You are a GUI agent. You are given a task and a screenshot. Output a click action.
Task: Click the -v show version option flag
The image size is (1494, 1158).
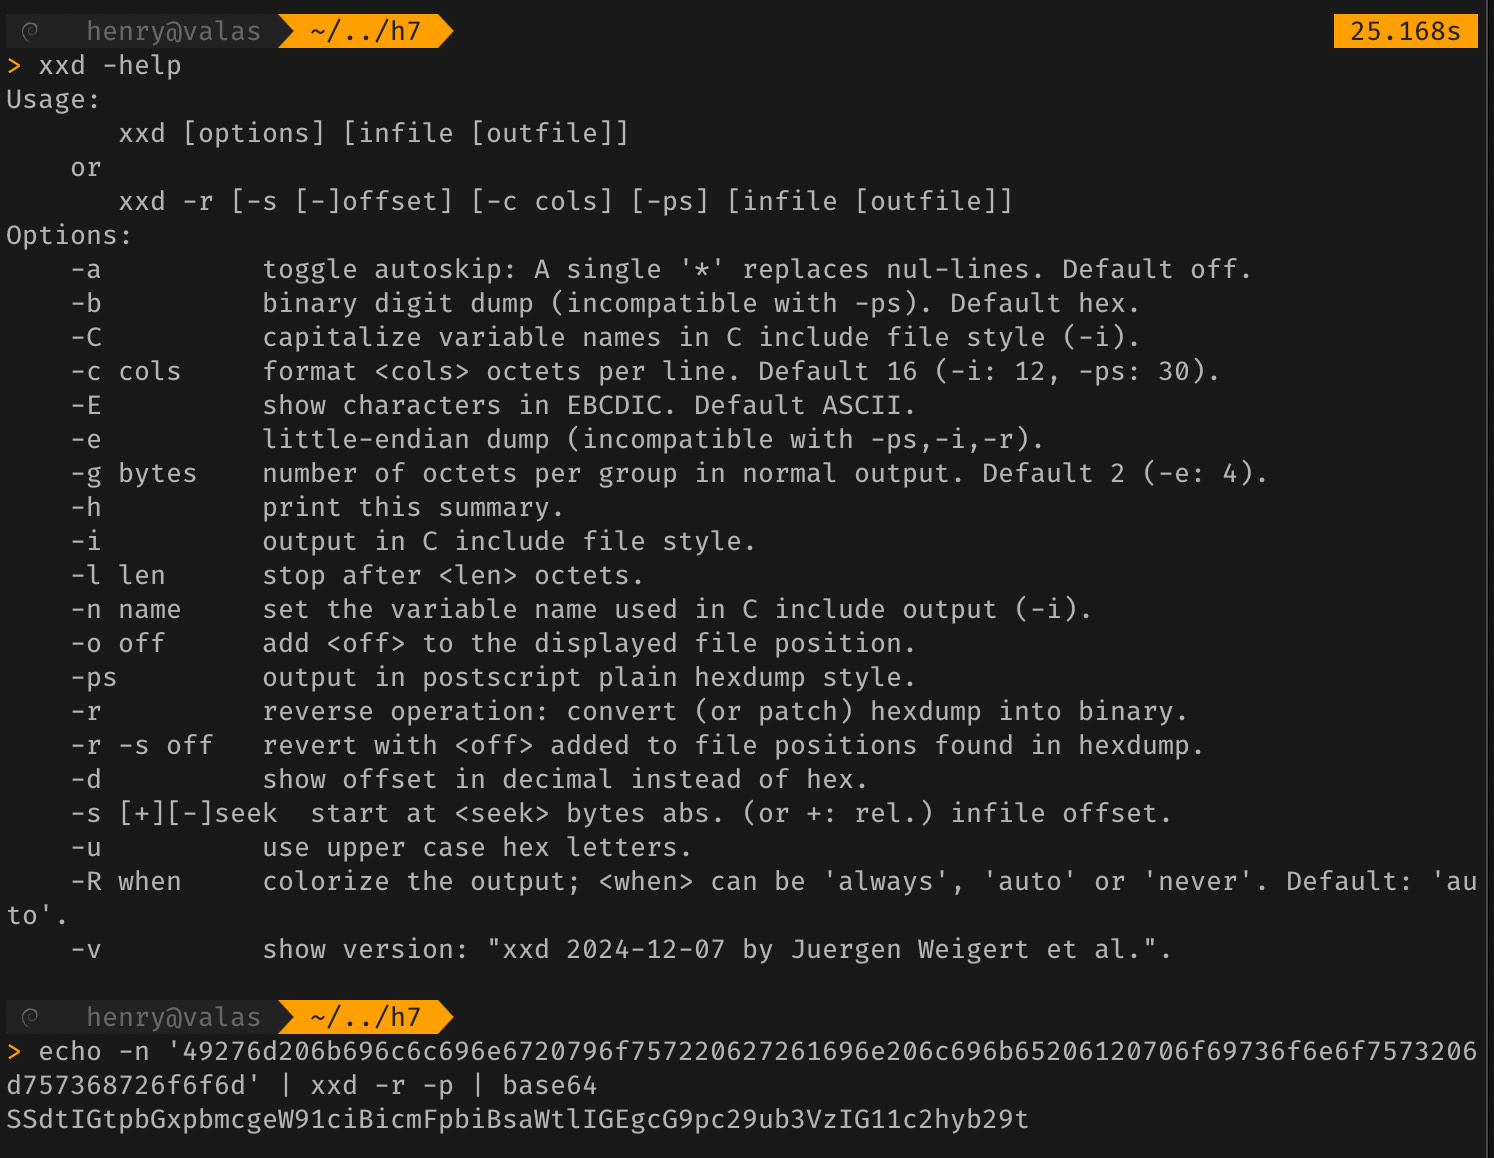pos(86,950)
